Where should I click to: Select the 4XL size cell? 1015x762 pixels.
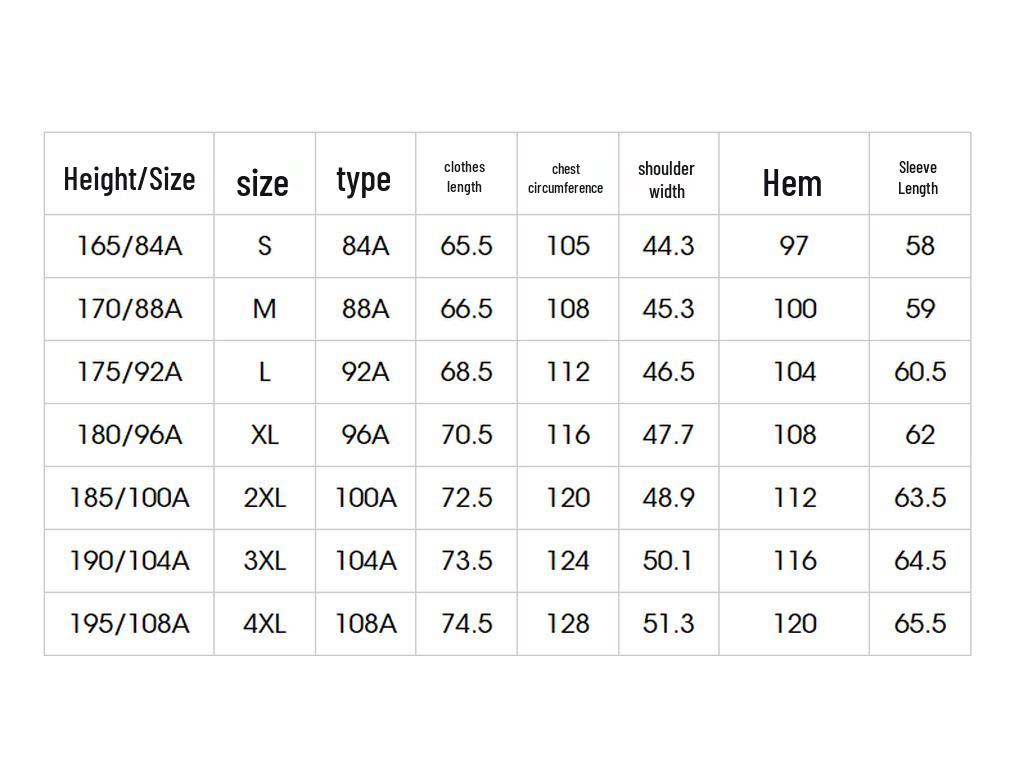pyautogui.click(x=264, y=624)
